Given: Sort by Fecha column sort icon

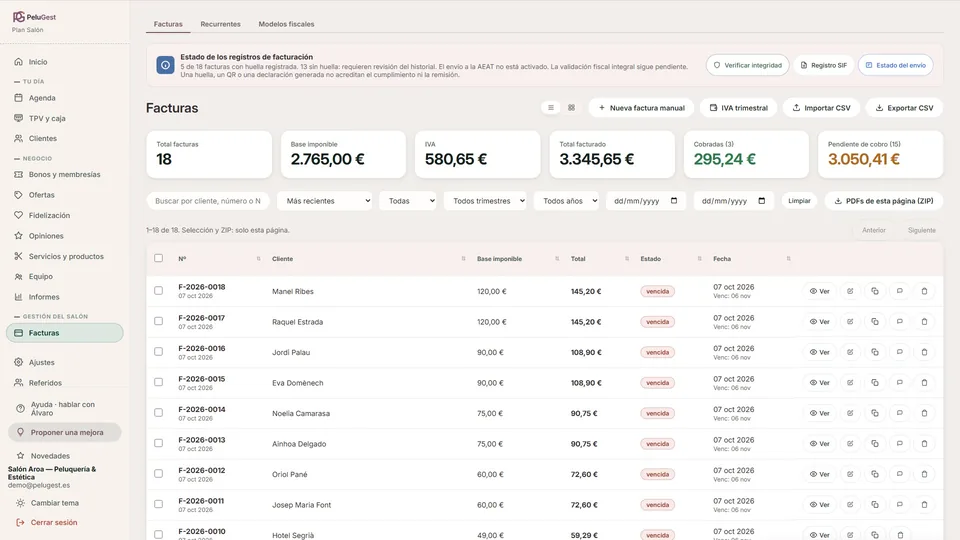Looking at the screenshot, I should 788,259.
